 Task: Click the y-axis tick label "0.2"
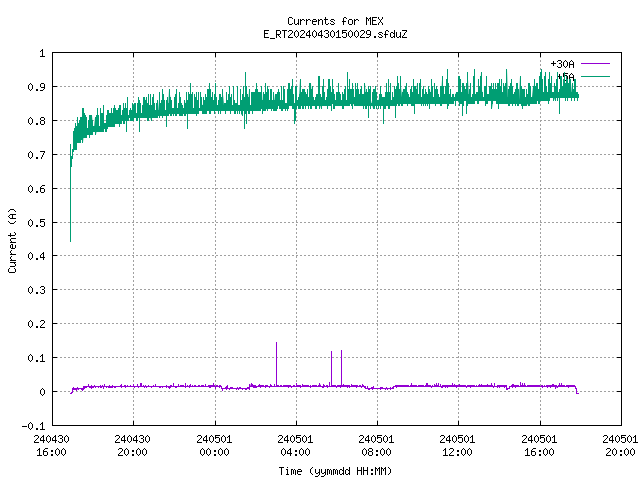pos(36,324)
